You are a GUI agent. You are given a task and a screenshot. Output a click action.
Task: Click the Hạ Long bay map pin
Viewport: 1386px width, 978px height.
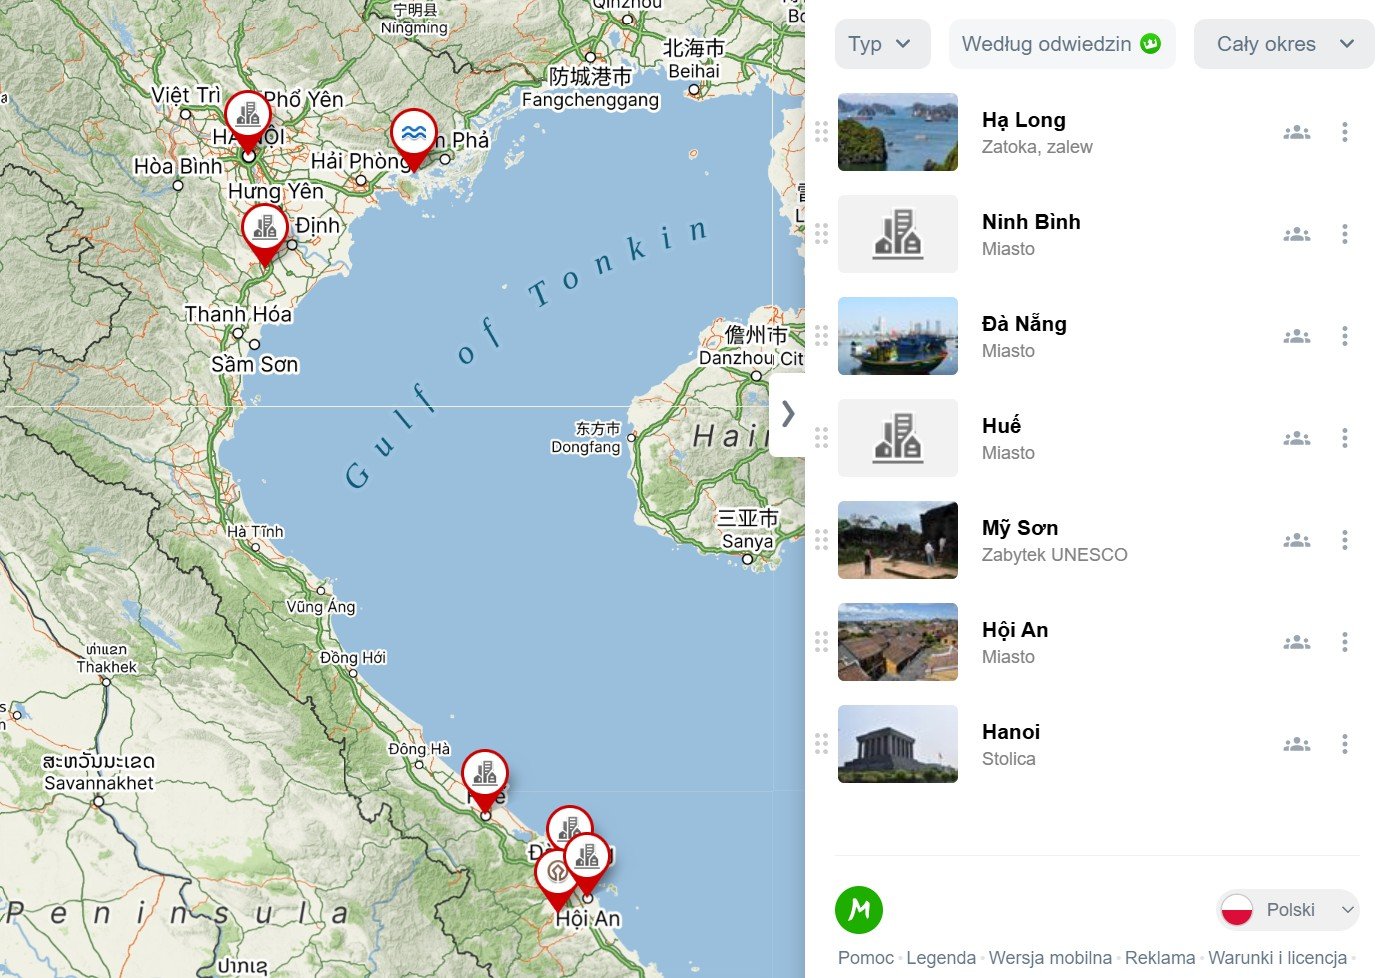click(x=413, y=134)
